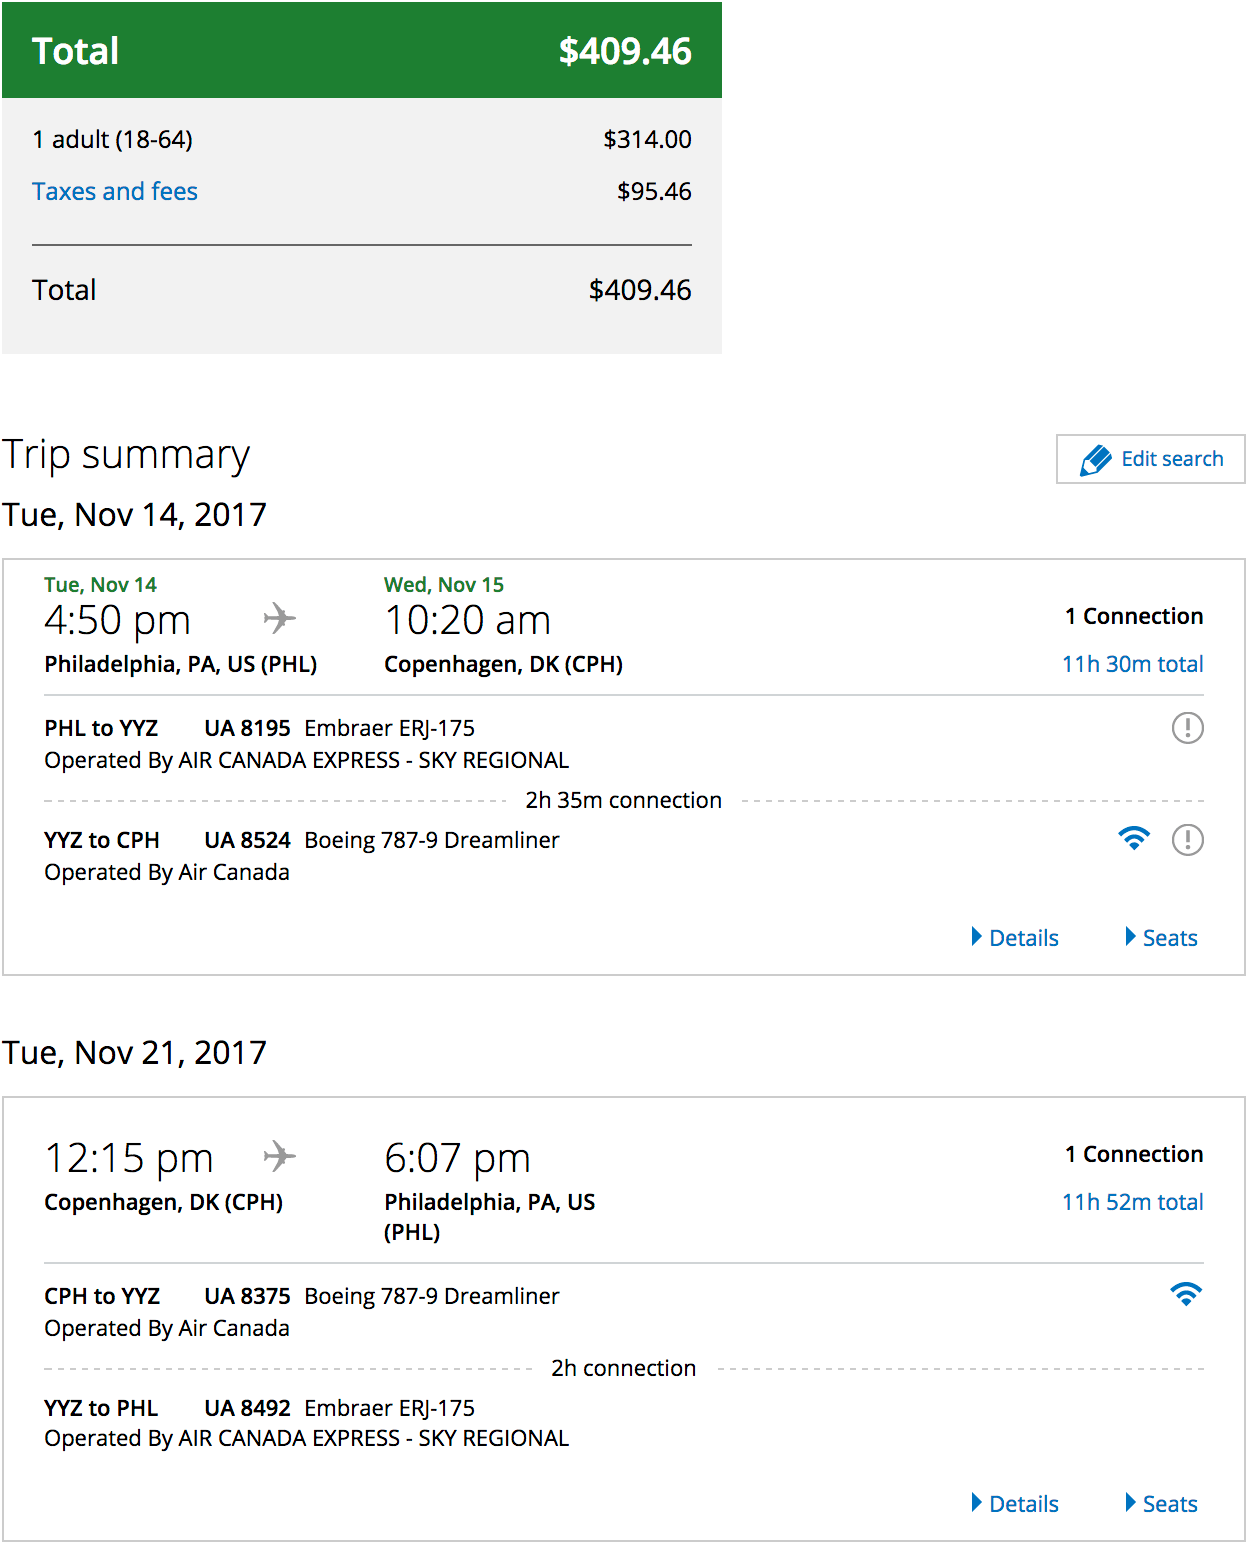Select UA 8492 flight number text
This screenshot has height=1548, width=1256.
247,1408
